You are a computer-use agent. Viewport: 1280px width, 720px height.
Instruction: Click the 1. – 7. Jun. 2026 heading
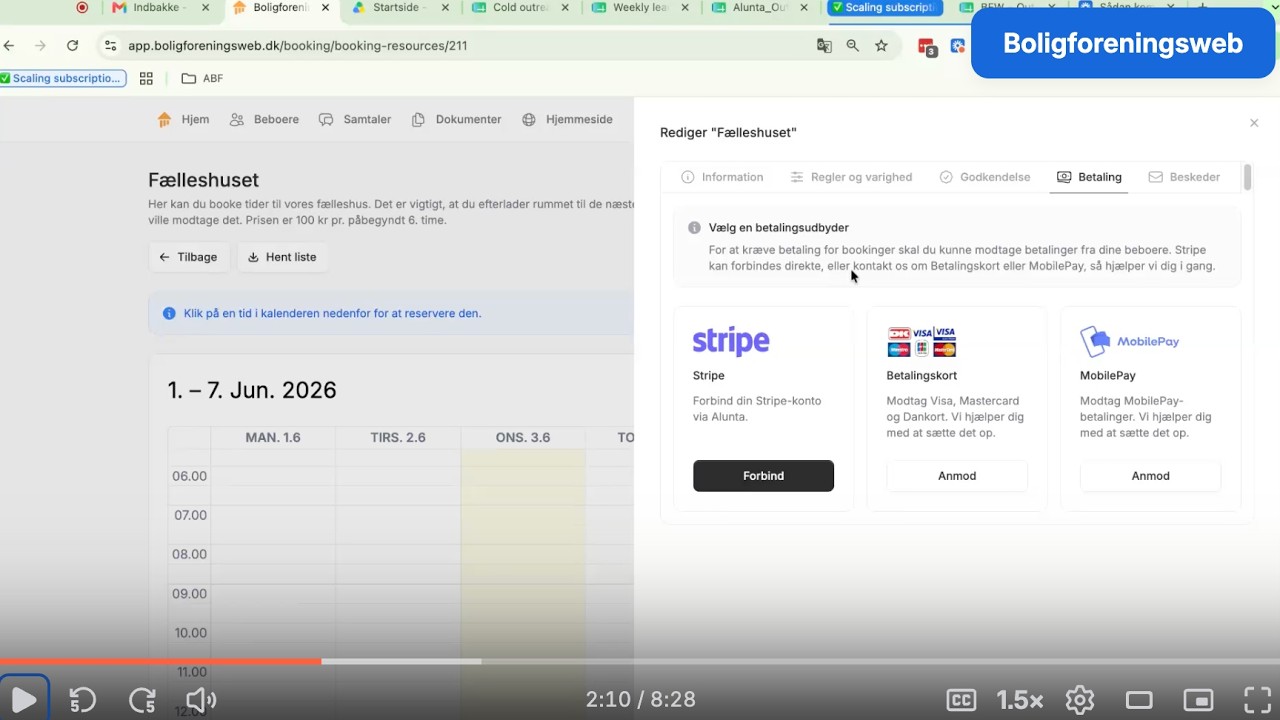252,390
